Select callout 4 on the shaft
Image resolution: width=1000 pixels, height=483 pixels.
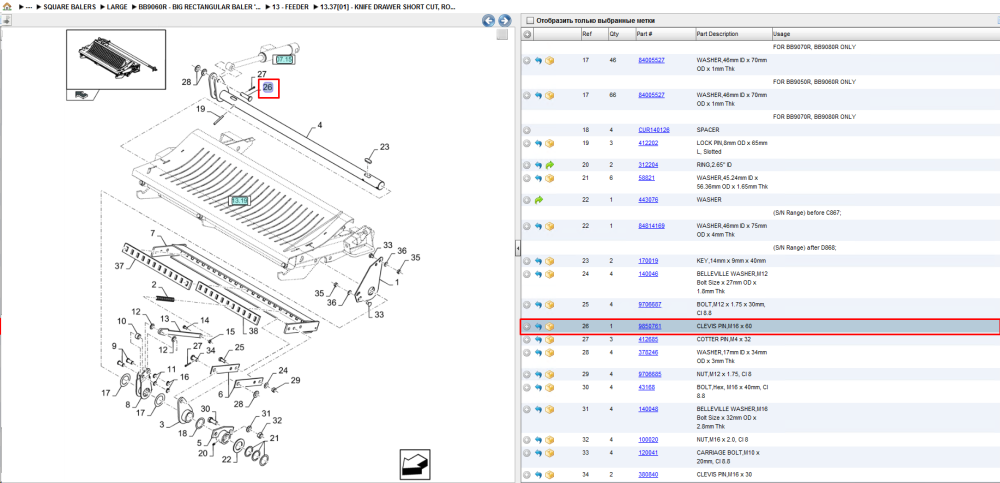320,126
